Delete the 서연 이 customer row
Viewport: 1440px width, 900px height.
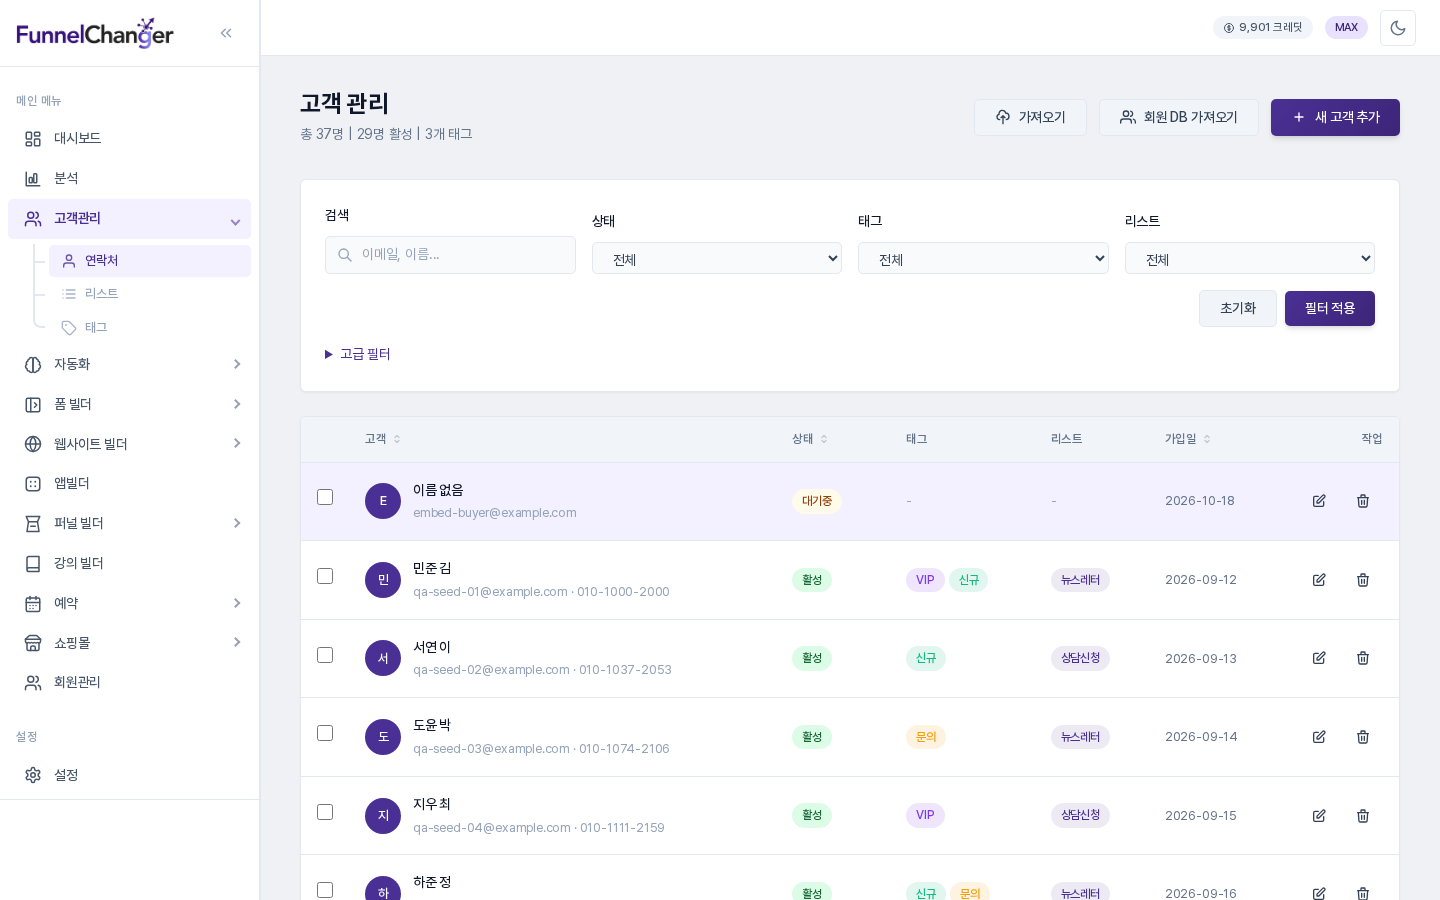click(1363, 658)
